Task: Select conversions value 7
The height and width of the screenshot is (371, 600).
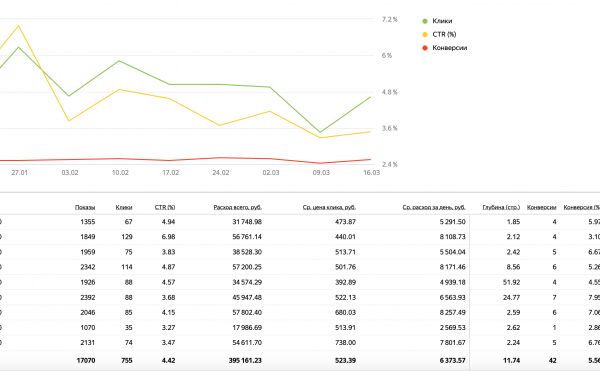Action: pyautogui.click(x=554, y=298)
